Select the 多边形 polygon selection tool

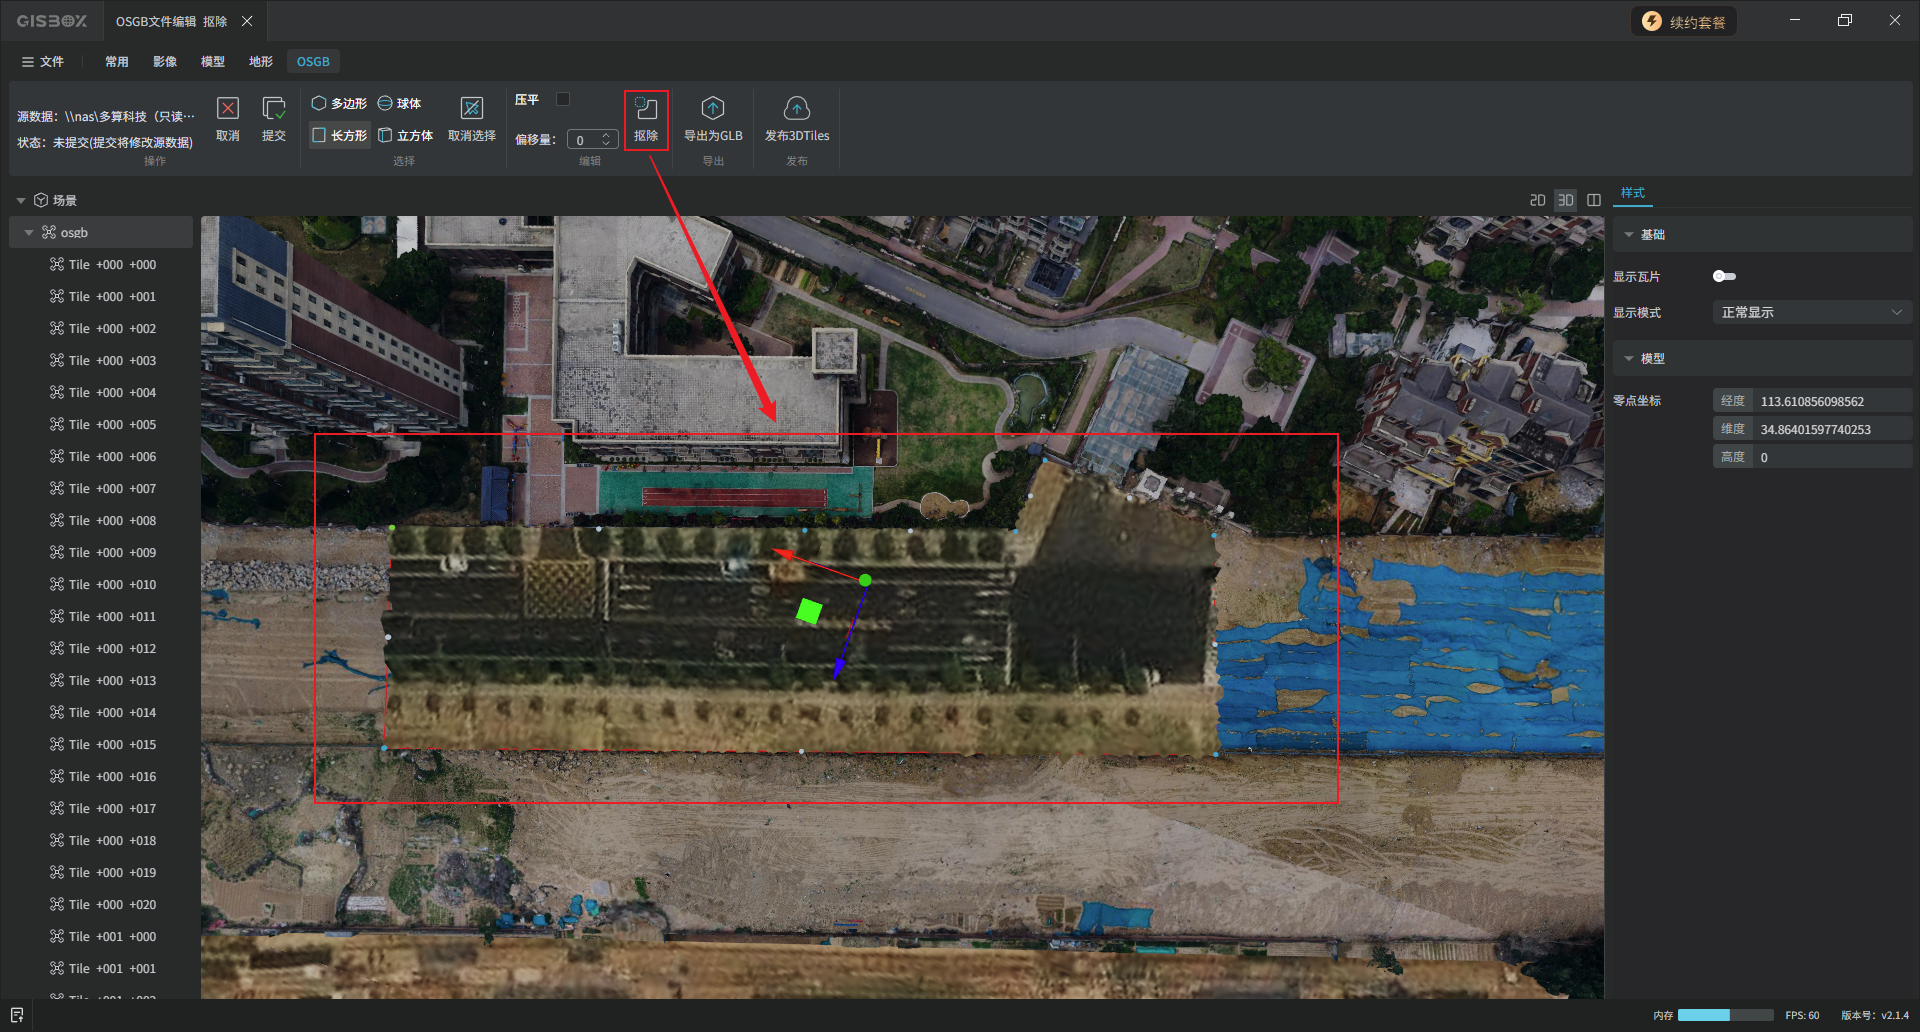(x=339, y=103)
